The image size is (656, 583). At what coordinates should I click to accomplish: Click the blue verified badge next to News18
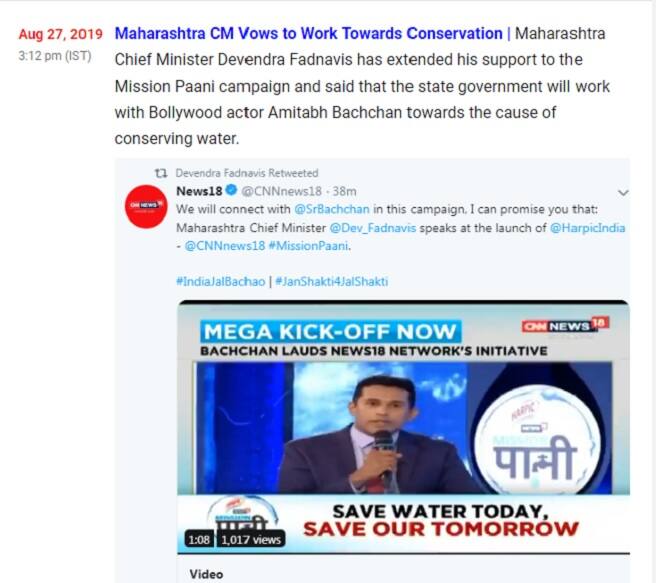(231, 190)
